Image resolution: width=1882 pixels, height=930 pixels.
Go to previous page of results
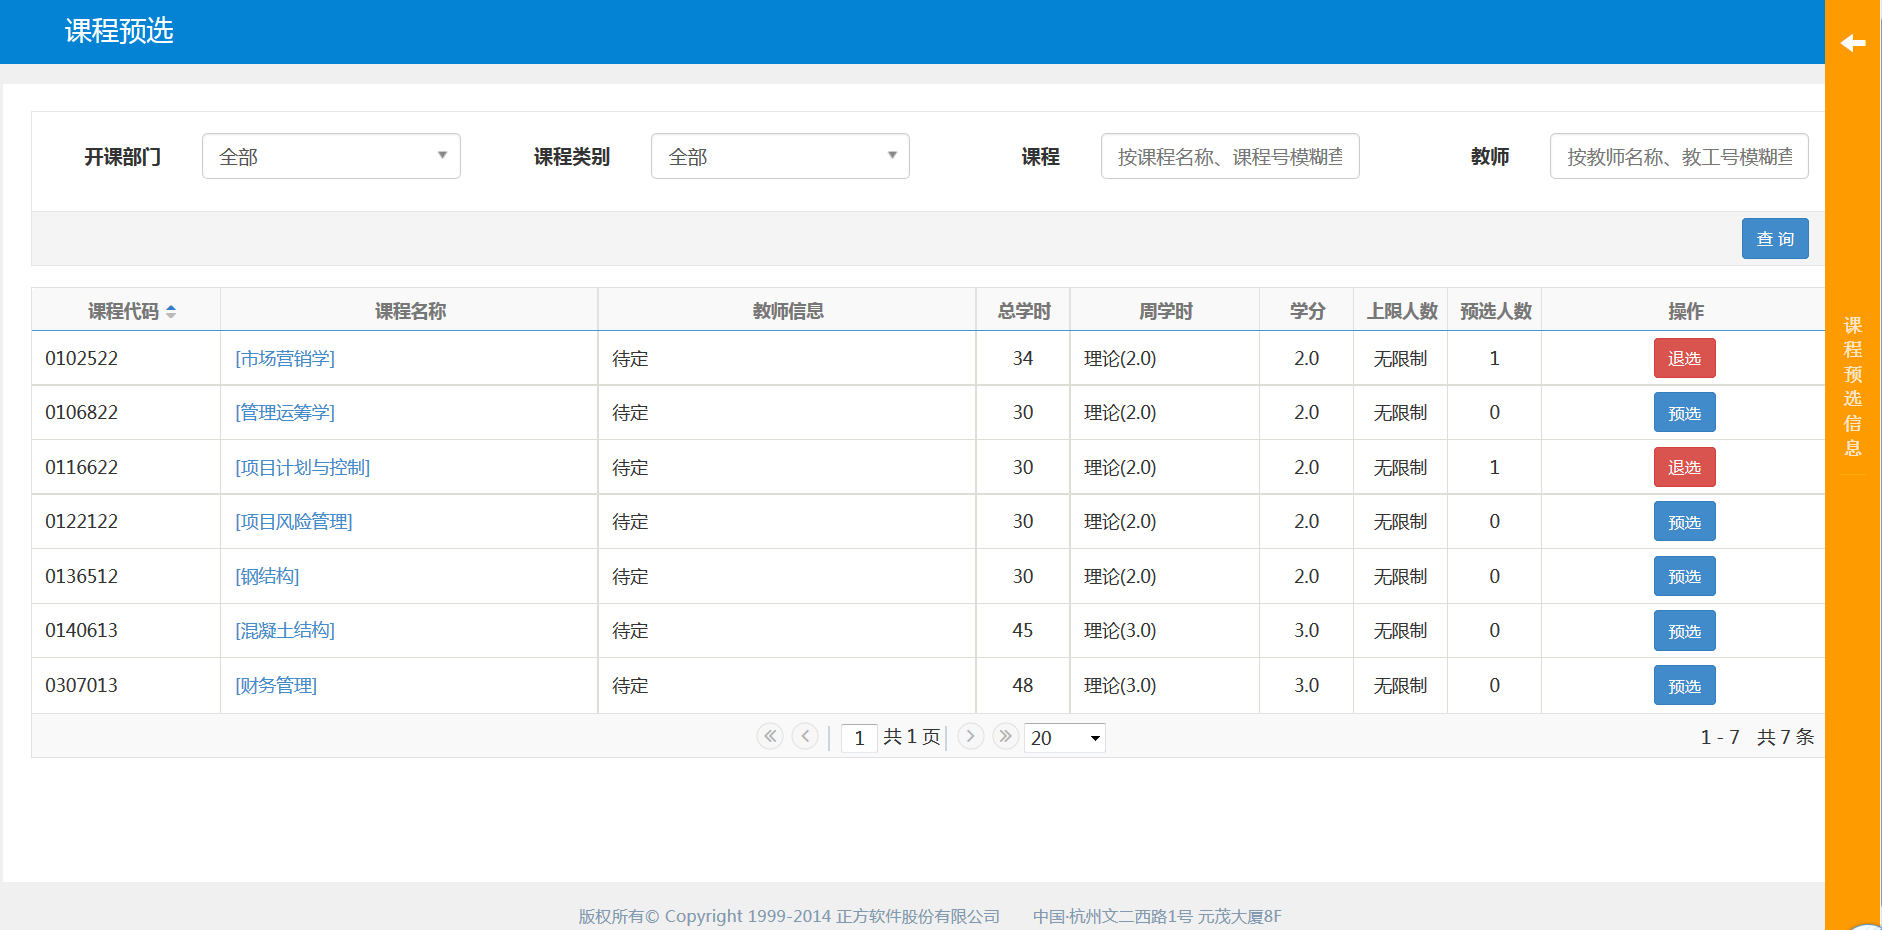tap(805, 737)
